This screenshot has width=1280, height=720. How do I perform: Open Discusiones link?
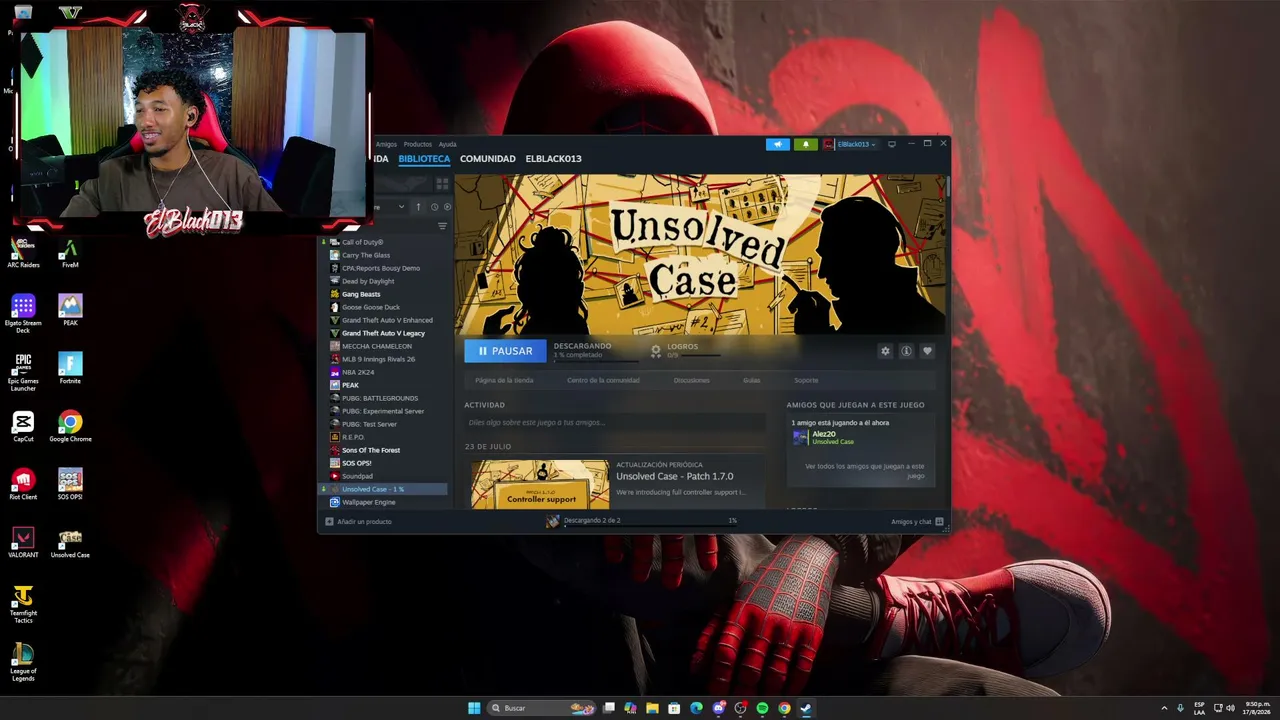click(692, 380)
